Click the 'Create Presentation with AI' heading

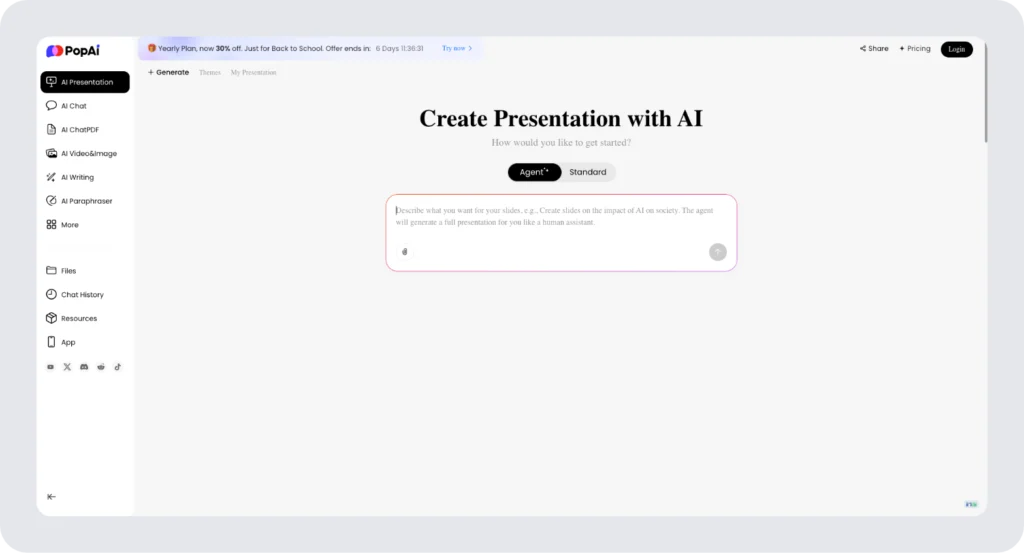click(561, 118)
